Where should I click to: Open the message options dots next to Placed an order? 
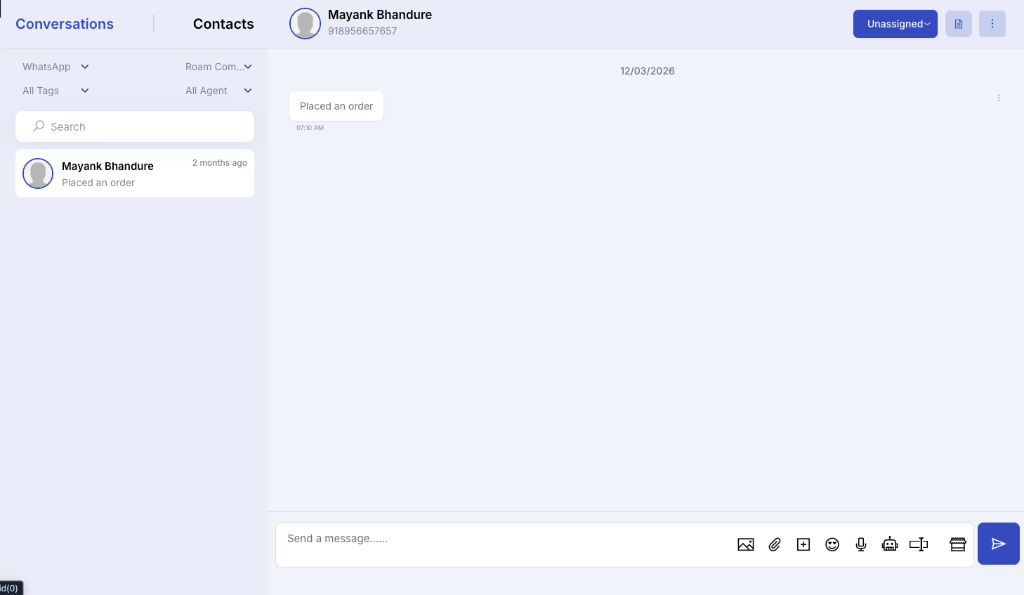[x=999, y=98]
